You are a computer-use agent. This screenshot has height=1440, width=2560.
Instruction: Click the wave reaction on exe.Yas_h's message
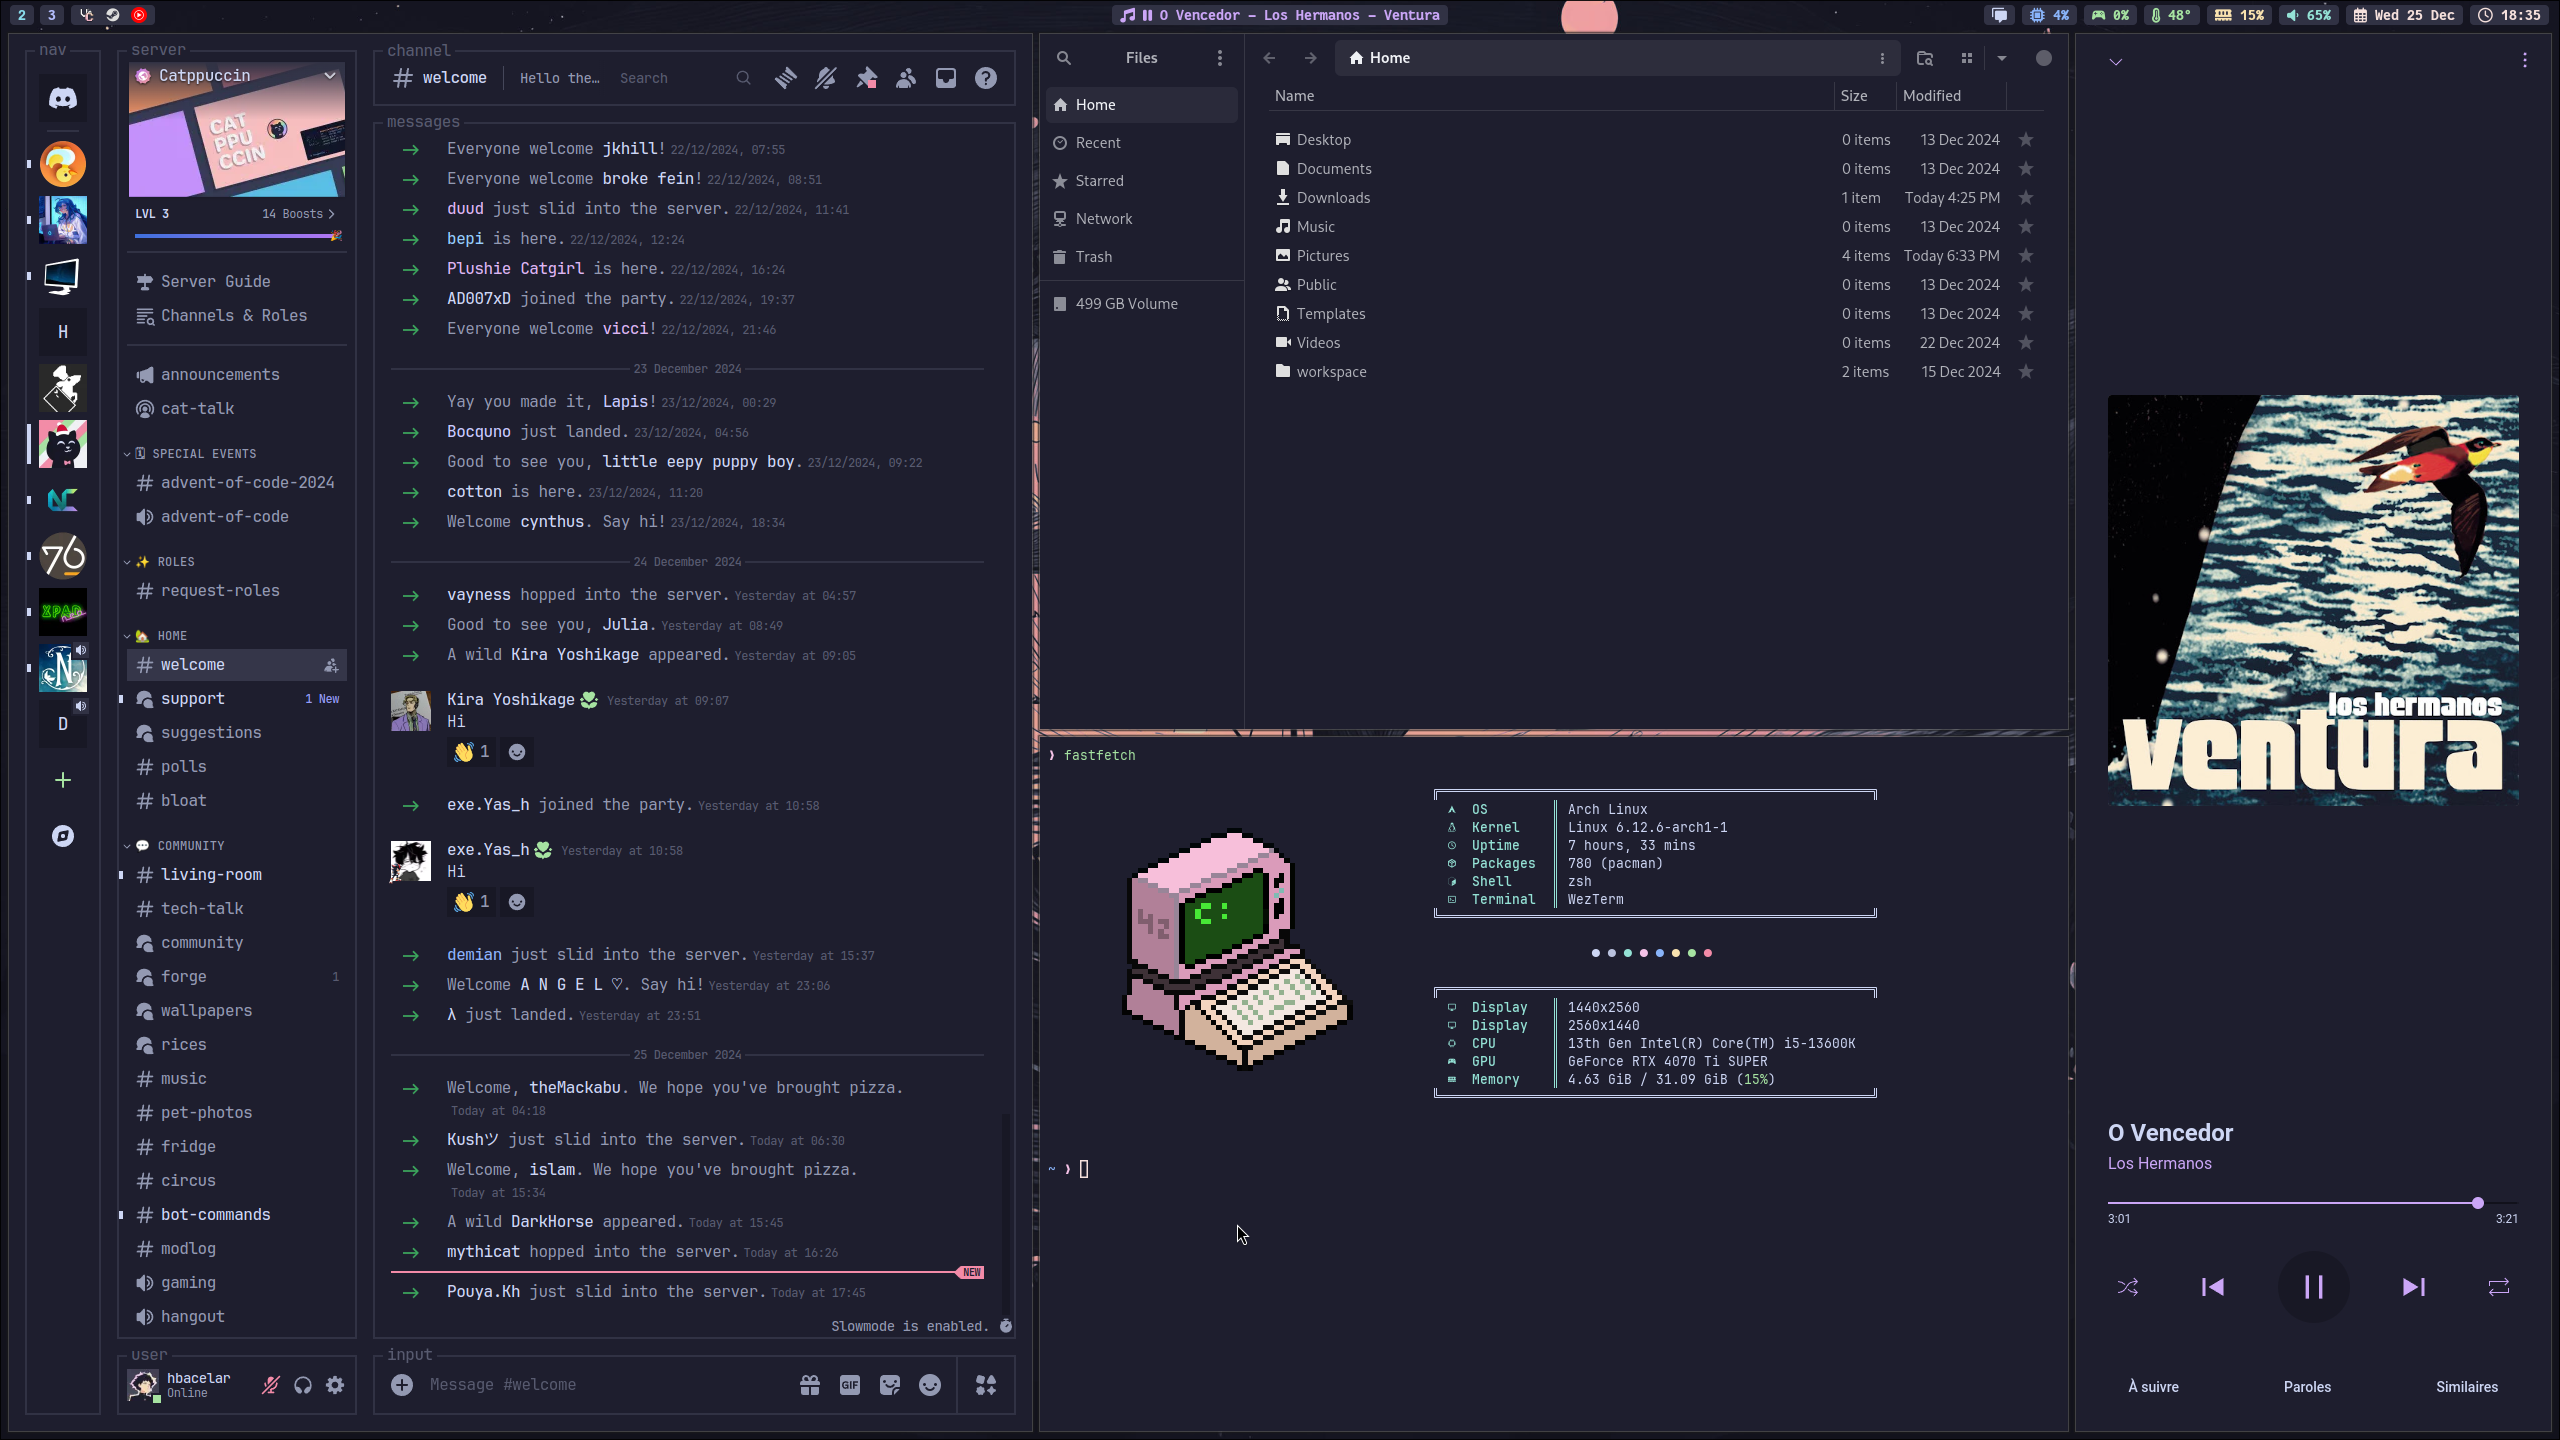pos(471,902)
